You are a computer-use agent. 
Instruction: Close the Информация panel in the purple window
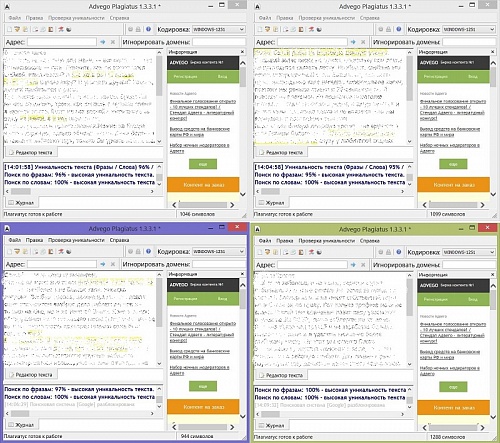[242, 274]
